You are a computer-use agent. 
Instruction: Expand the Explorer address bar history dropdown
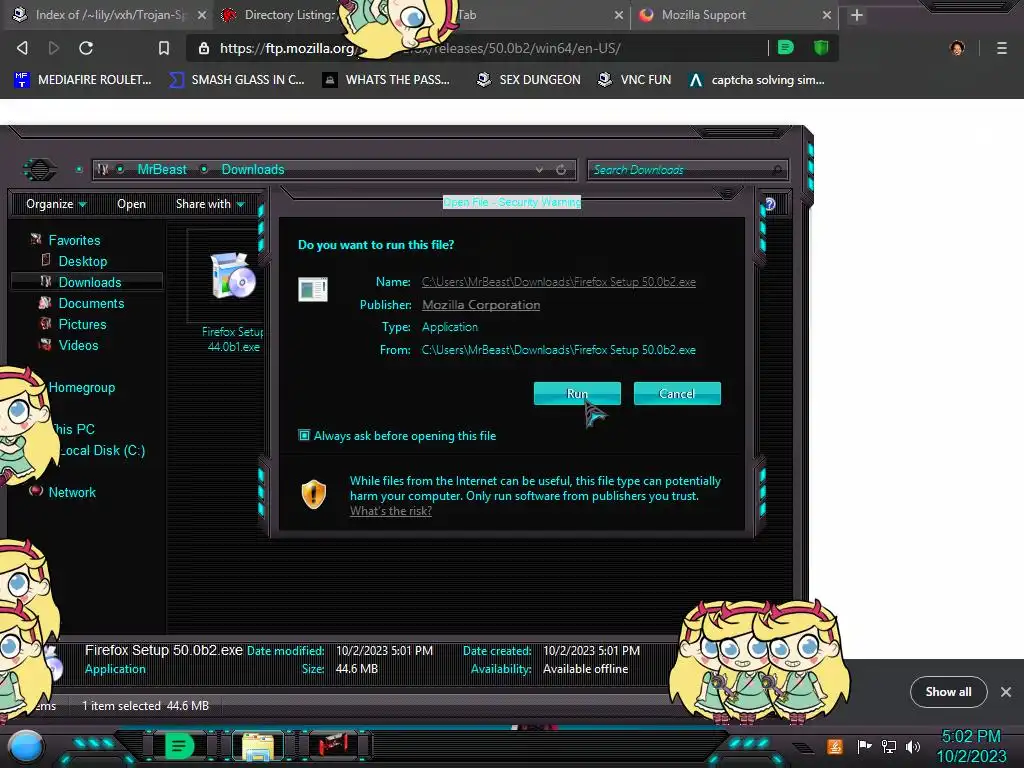pyautogui.click(x=539, y=170)
